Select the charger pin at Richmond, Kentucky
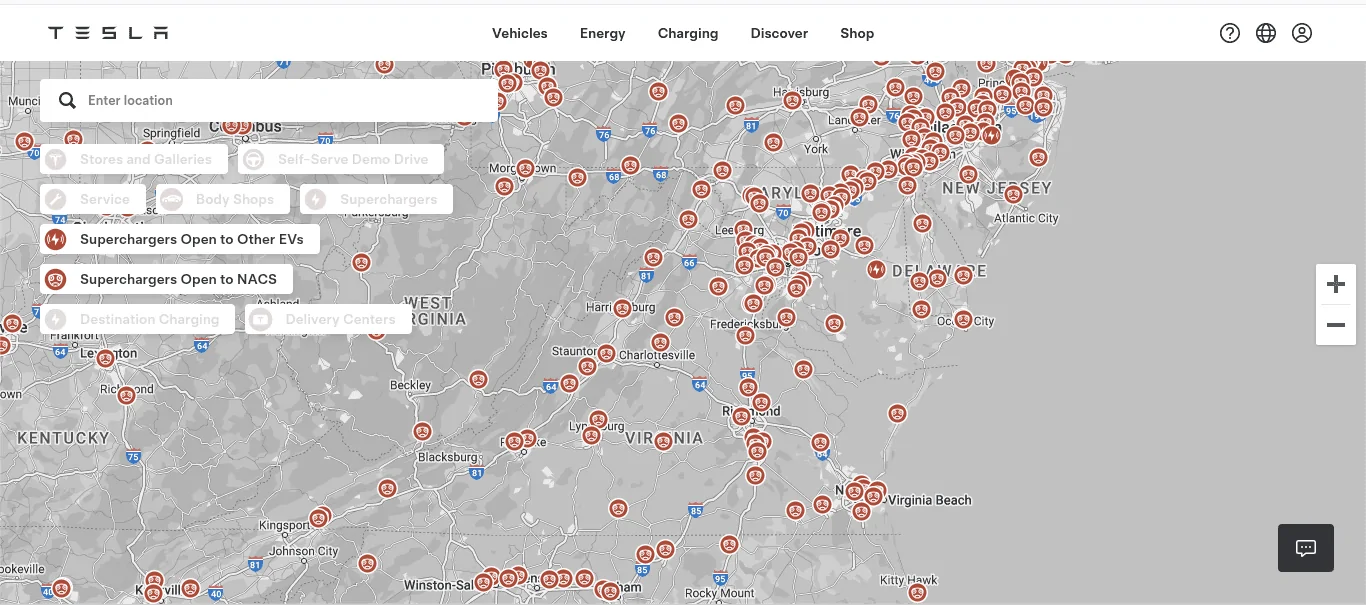 (126, 395)
